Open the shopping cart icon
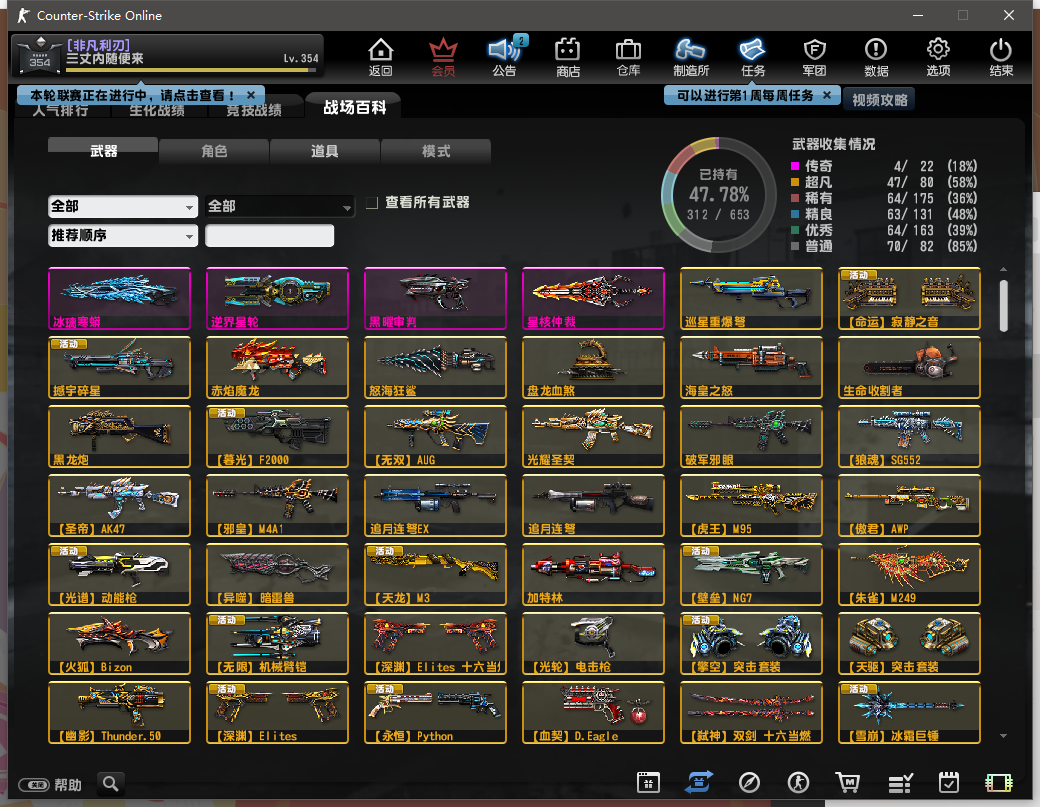 click(x=848, y=782)
